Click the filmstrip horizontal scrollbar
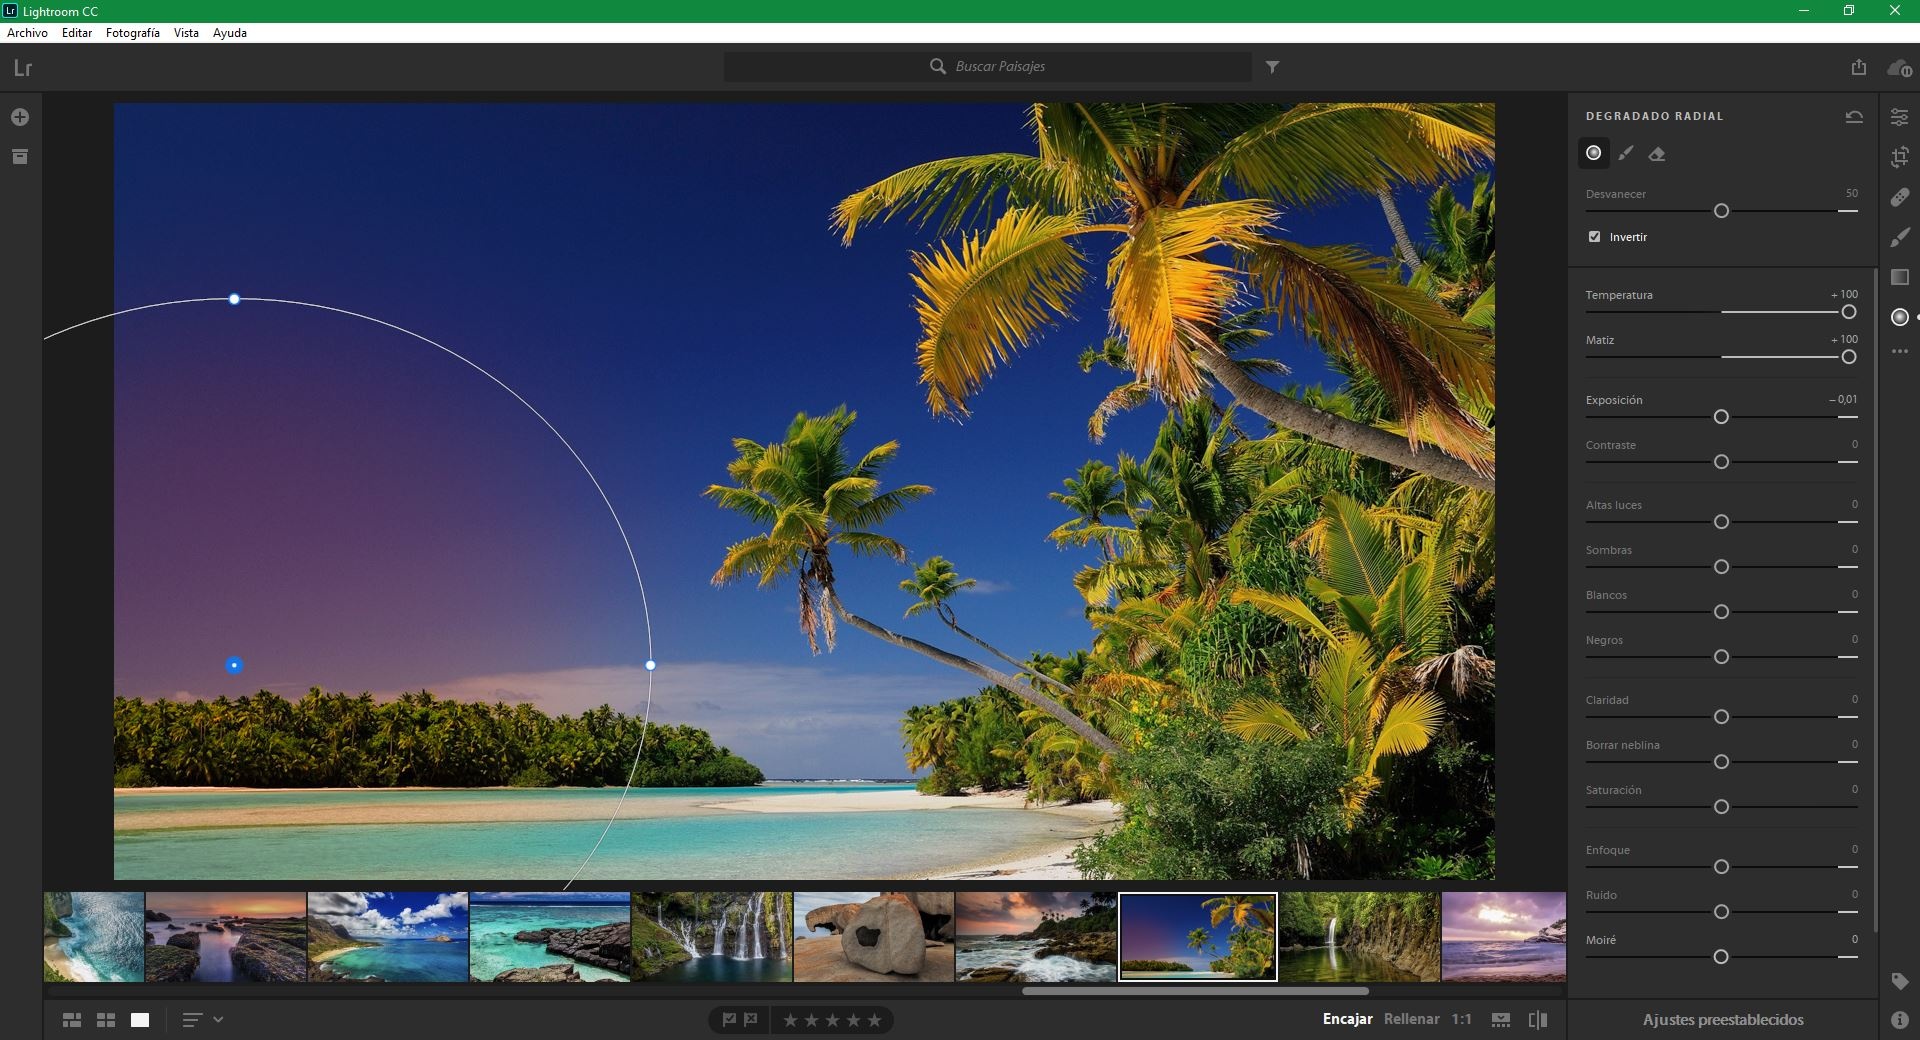The image size is (1920, 1040). coord(1195,991)
